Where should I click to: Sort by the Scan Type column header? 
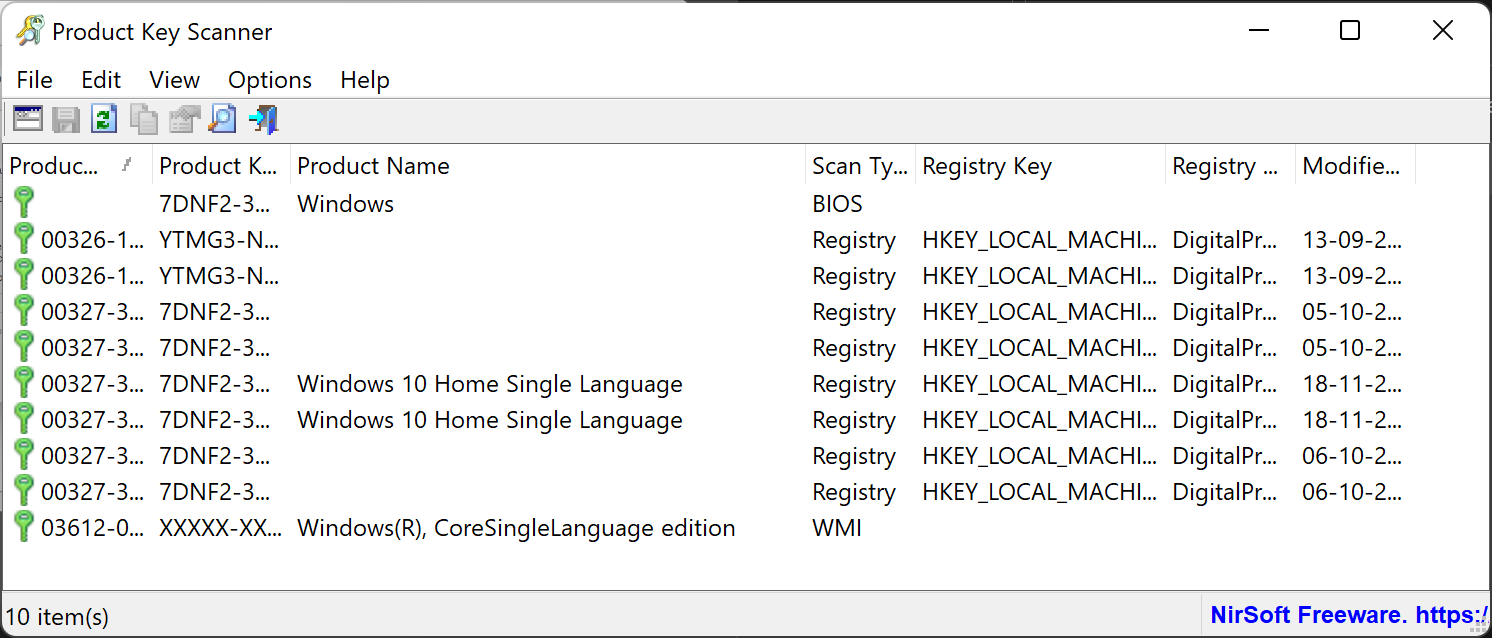860,166
